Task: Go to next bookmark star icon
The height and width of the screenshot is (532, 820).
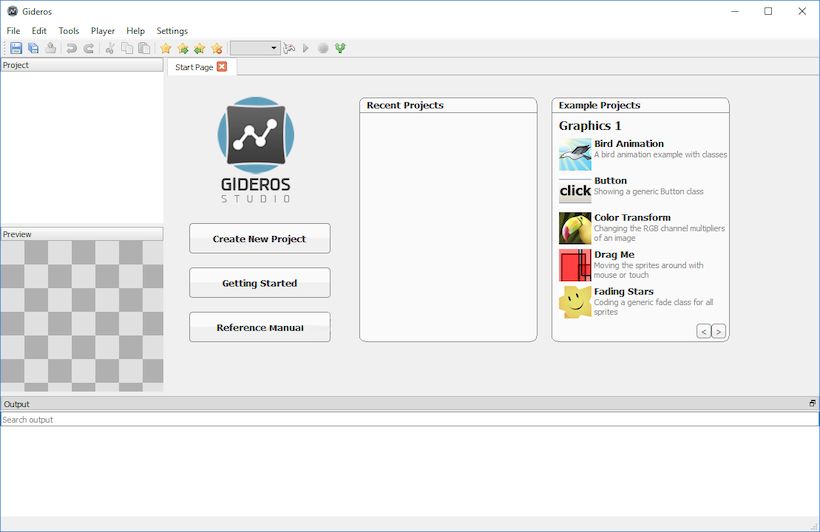Action: click(183, 49)
